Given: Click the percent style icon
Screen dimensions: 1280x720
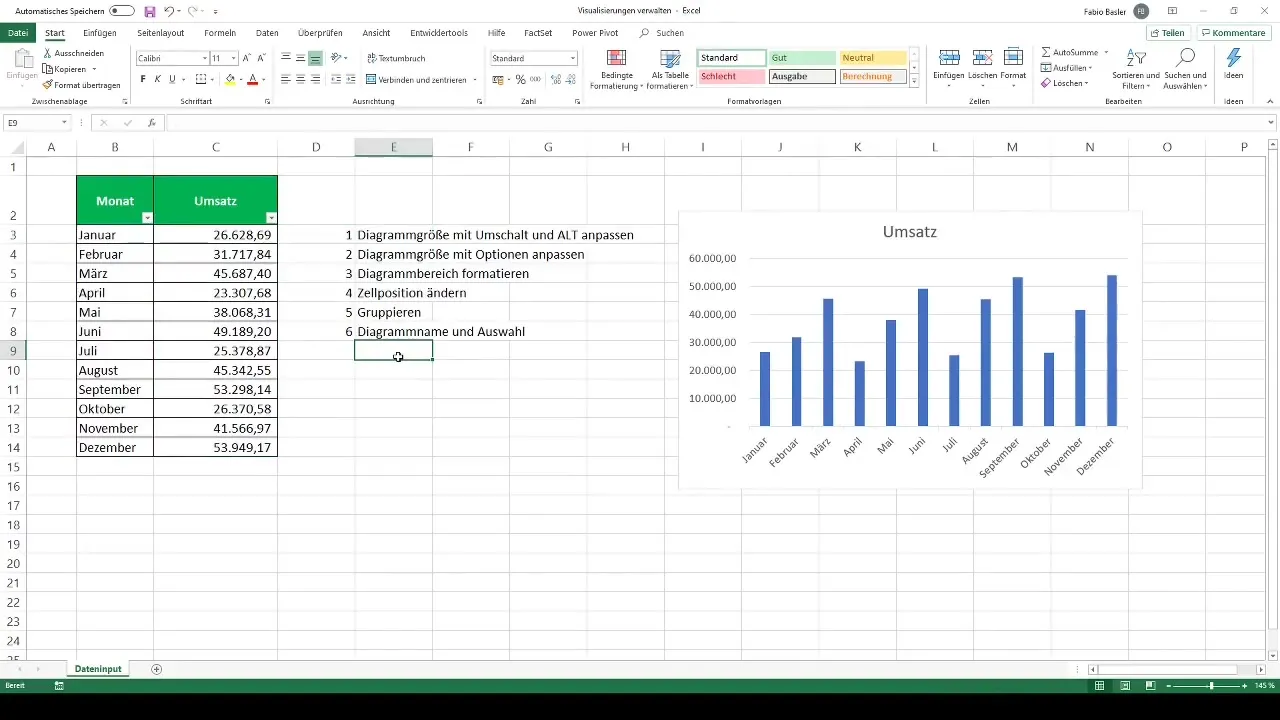Looking at the screenshot, I should 520,79.
